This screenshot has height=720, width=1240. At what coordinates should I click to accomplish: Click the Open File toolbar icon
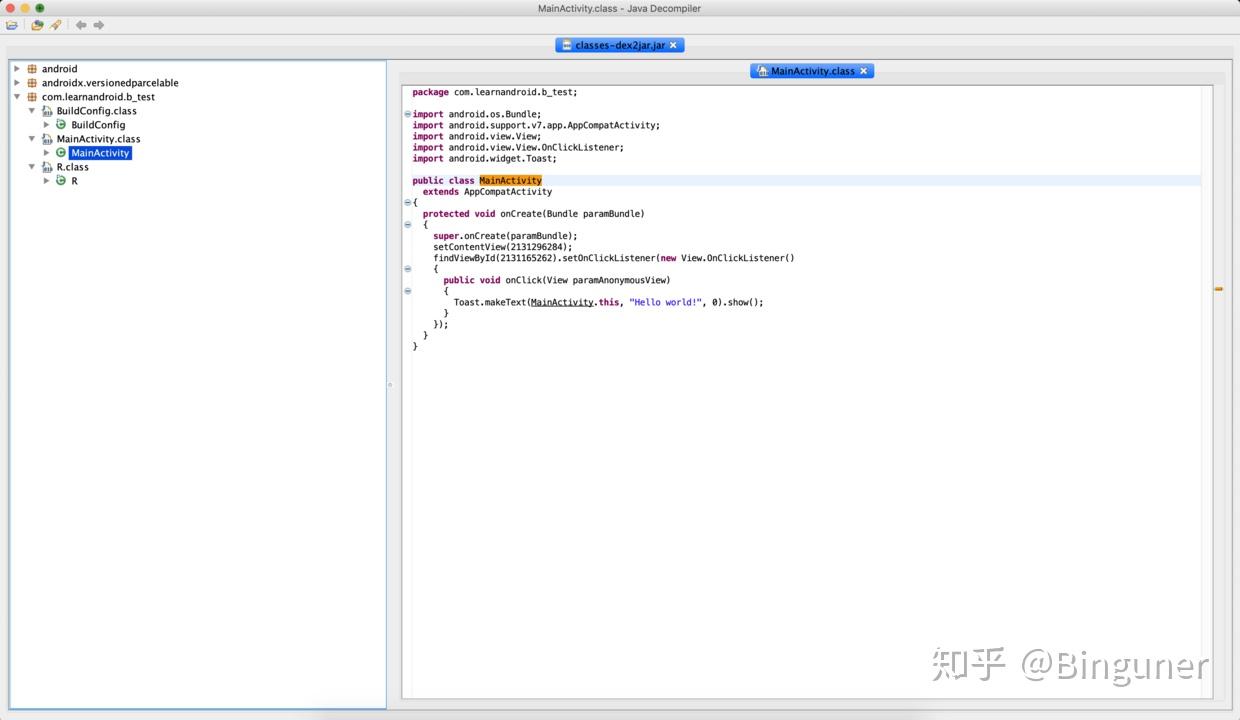click(12, 25)
